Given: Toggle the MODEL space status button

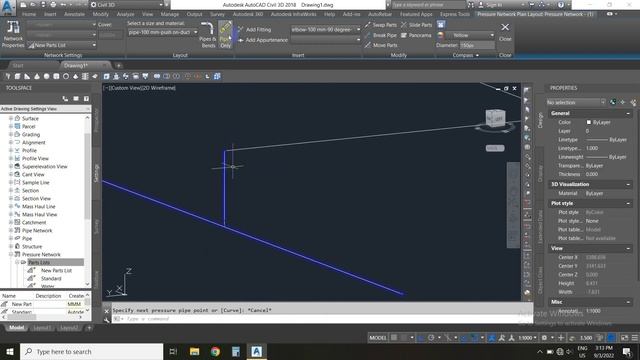Looking at the screenshot, I should point(378,338).
